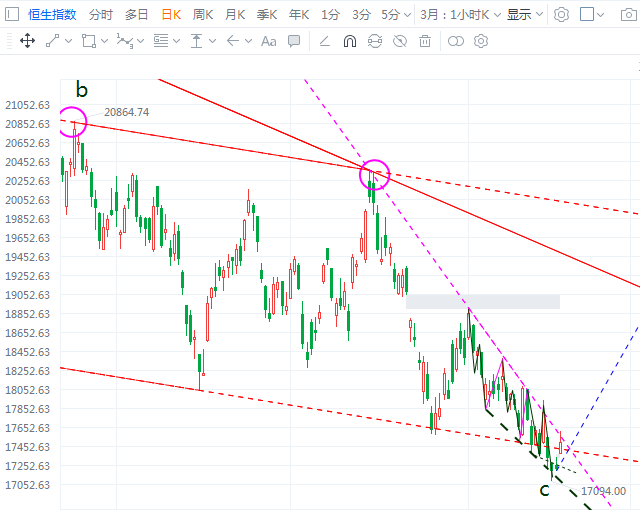Click the 20052.63 price axis label
This screenshot has width=640, height=515.
coord(27,200)
